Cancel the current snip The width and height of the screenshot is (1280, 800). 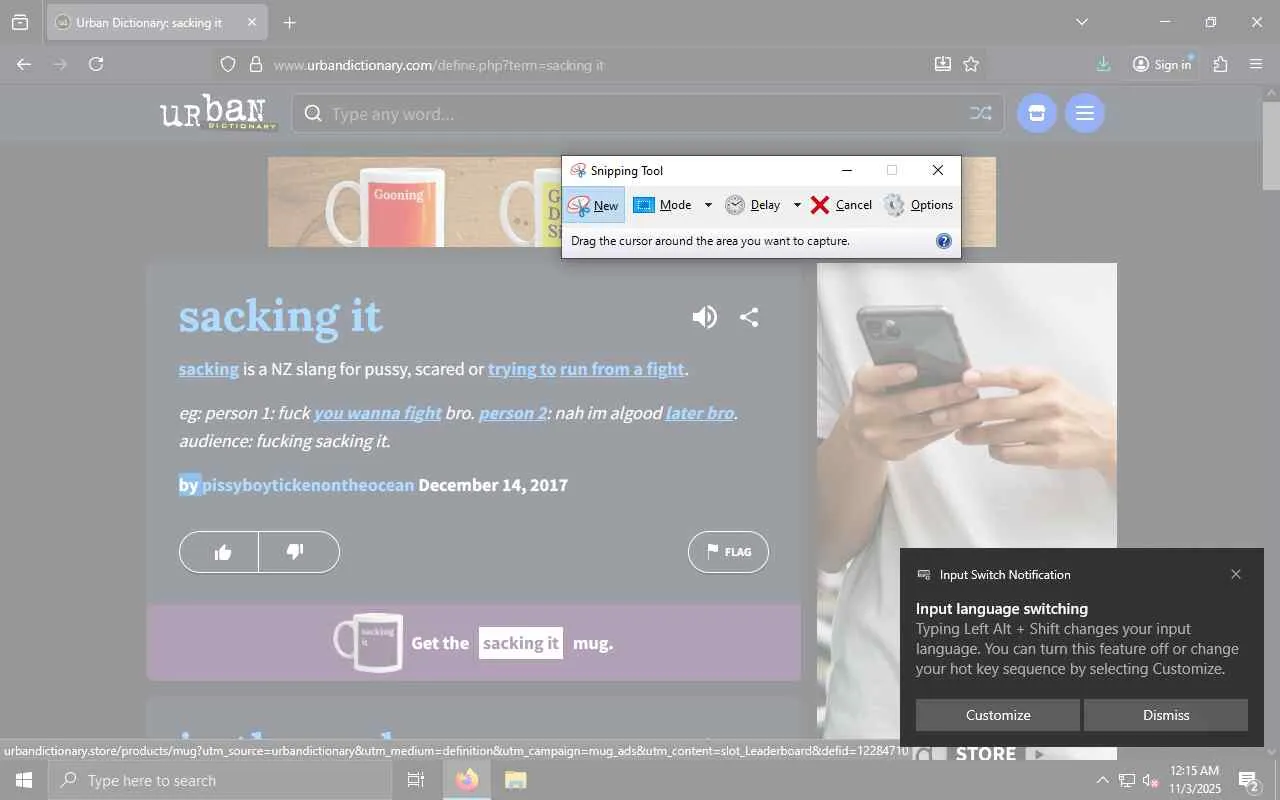click(x=841, y=205)
